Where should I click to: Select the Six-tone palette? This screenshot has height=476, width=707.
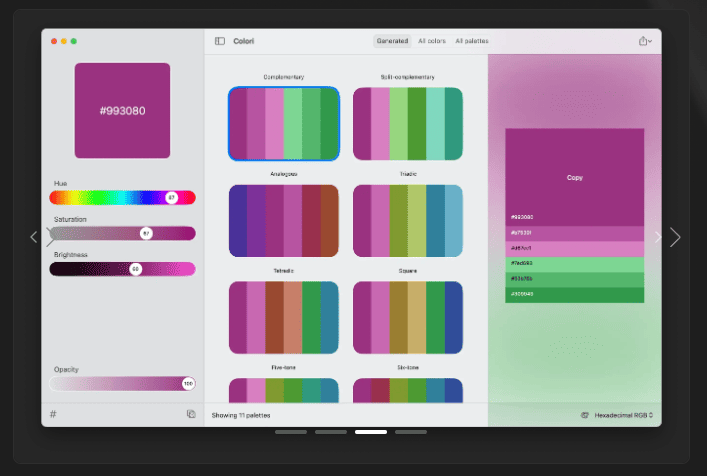point(408,390)
